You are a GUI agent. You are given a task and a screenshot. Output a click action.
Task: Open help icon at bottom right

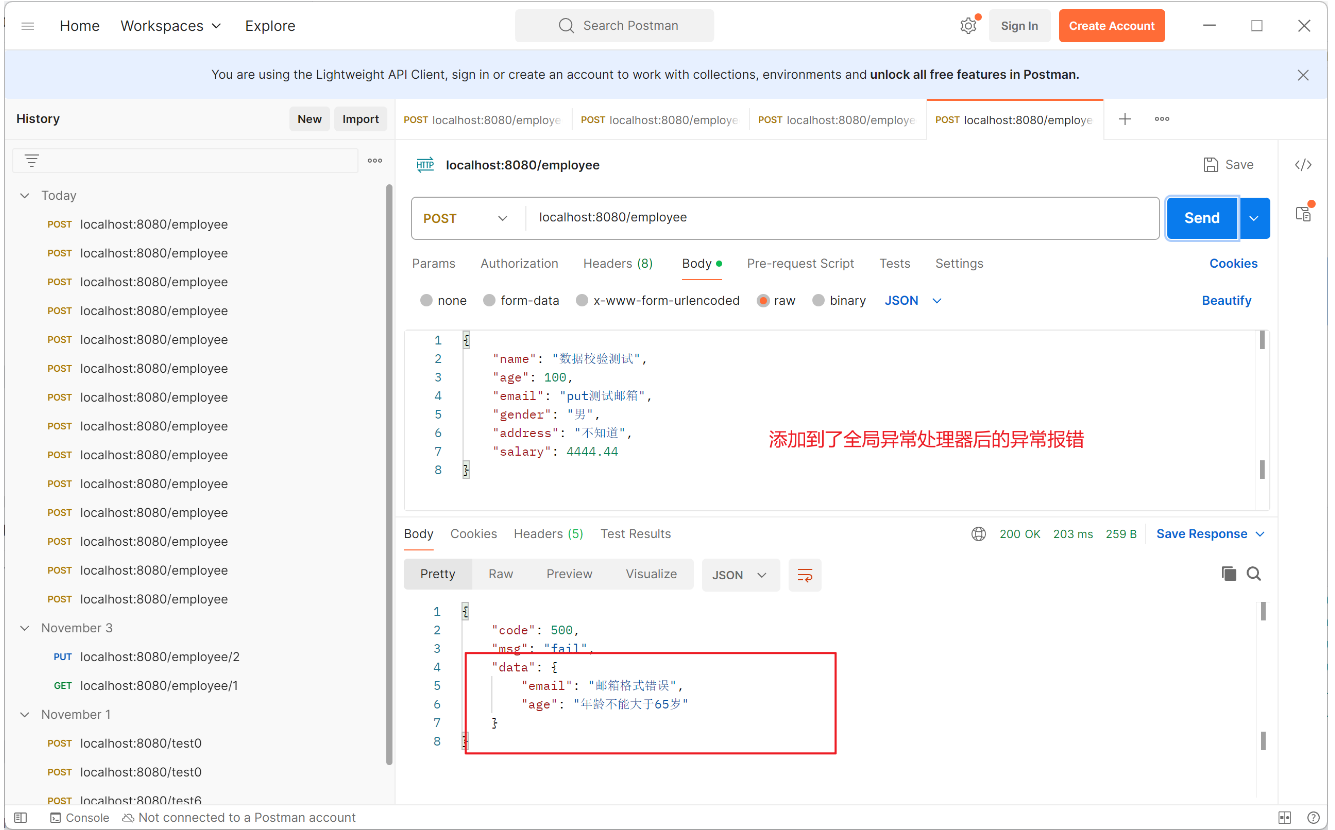[1312, 818]
